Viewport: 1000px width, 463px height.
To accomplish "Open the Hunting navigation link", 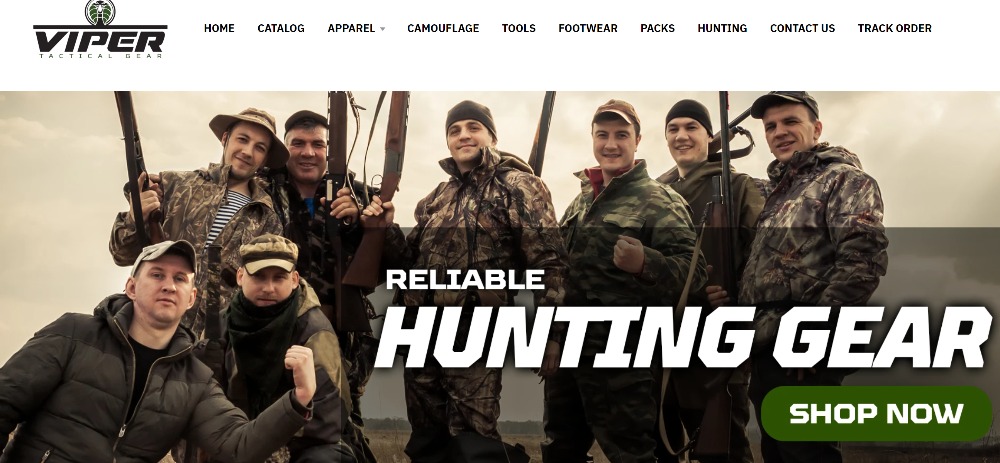I will coord(722,28).
